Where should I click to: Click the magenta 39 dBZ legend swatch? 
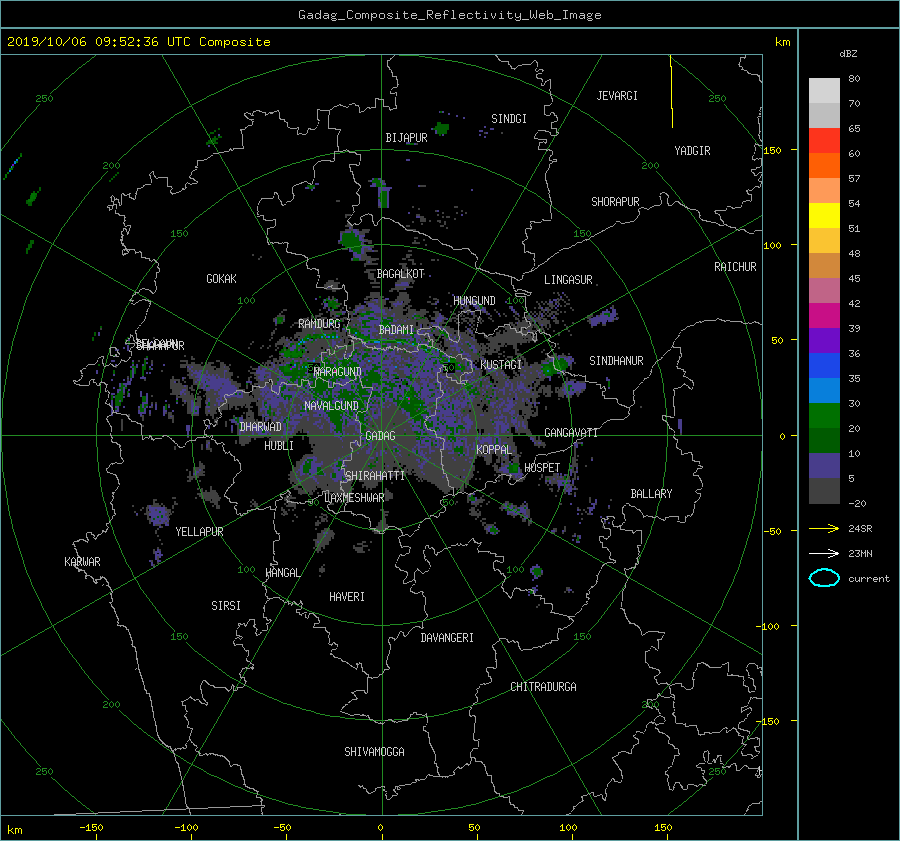point(824,316)
